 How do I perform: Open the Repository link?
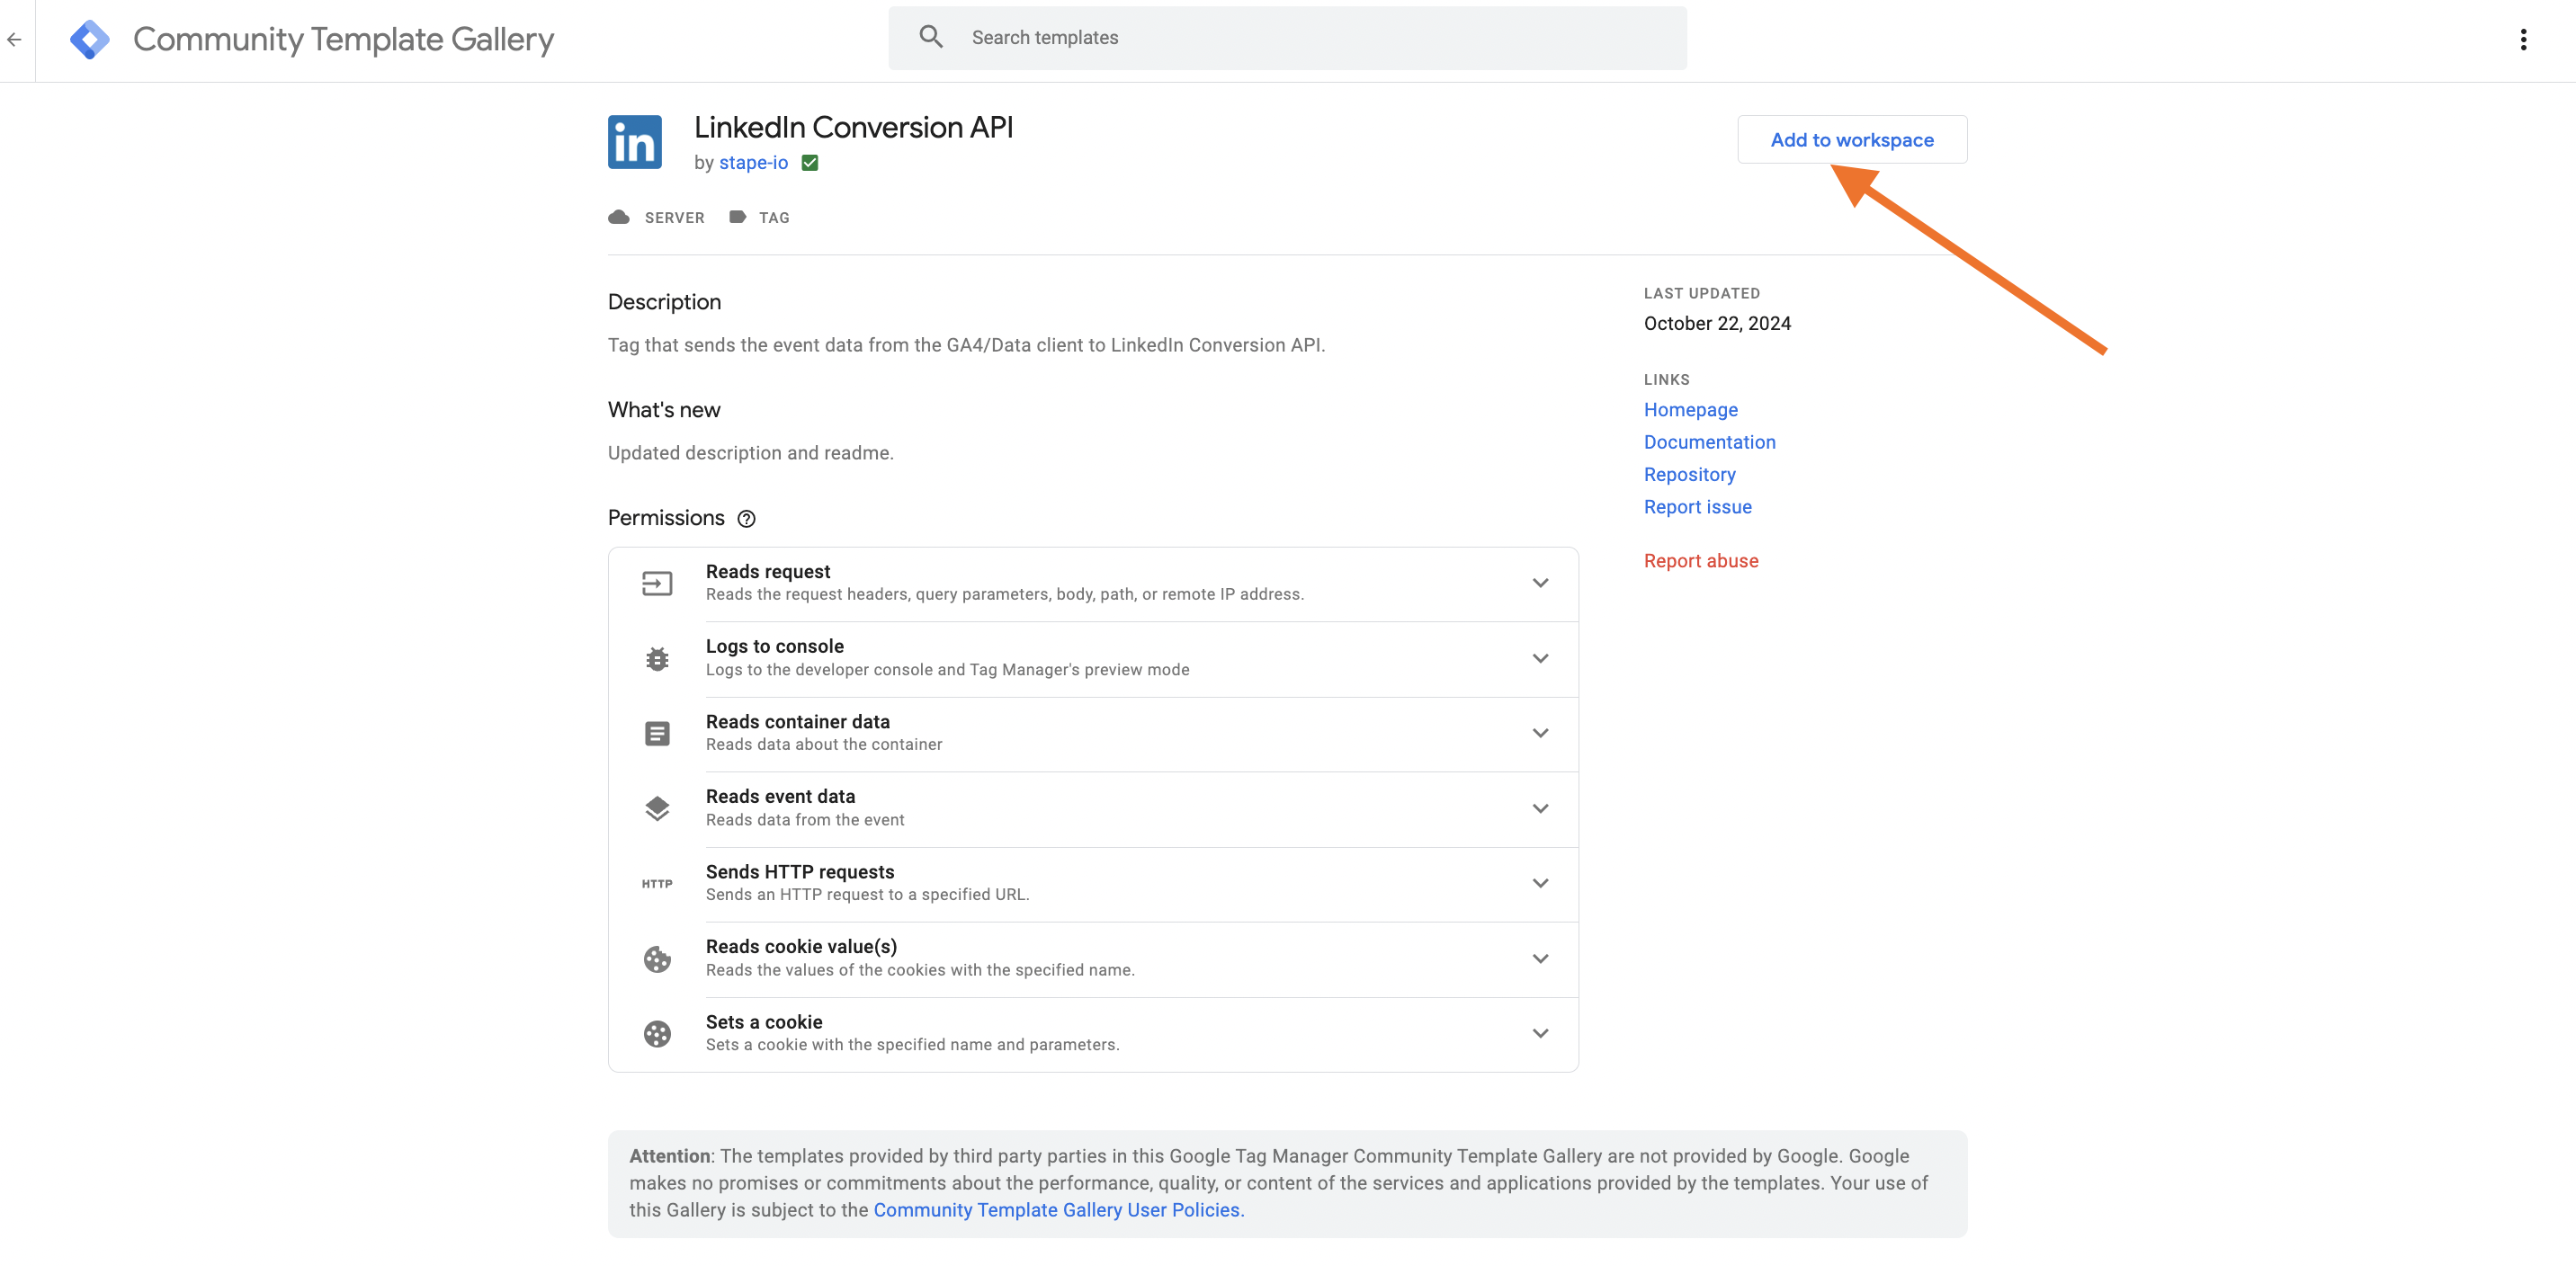[x=1689, y=475]
